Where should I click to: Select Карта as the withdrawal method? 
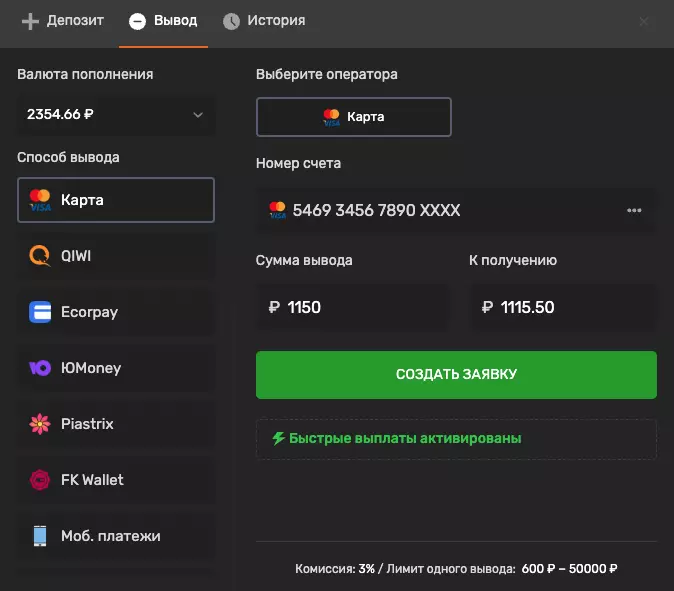point(116,200)
